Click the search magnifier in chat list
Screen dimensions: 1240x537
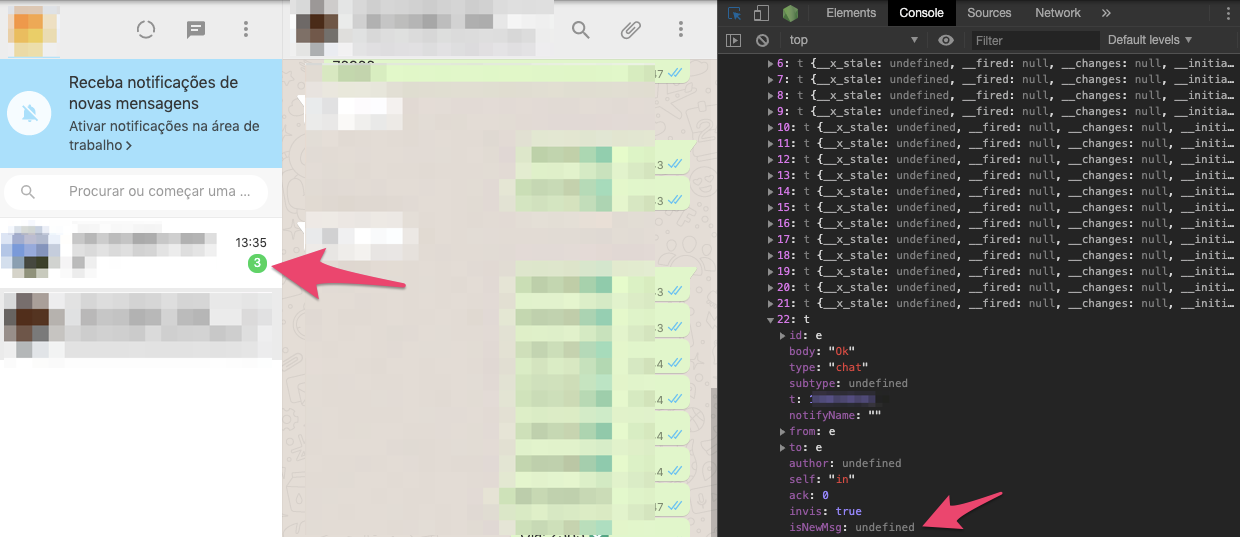tap(28, 192)
